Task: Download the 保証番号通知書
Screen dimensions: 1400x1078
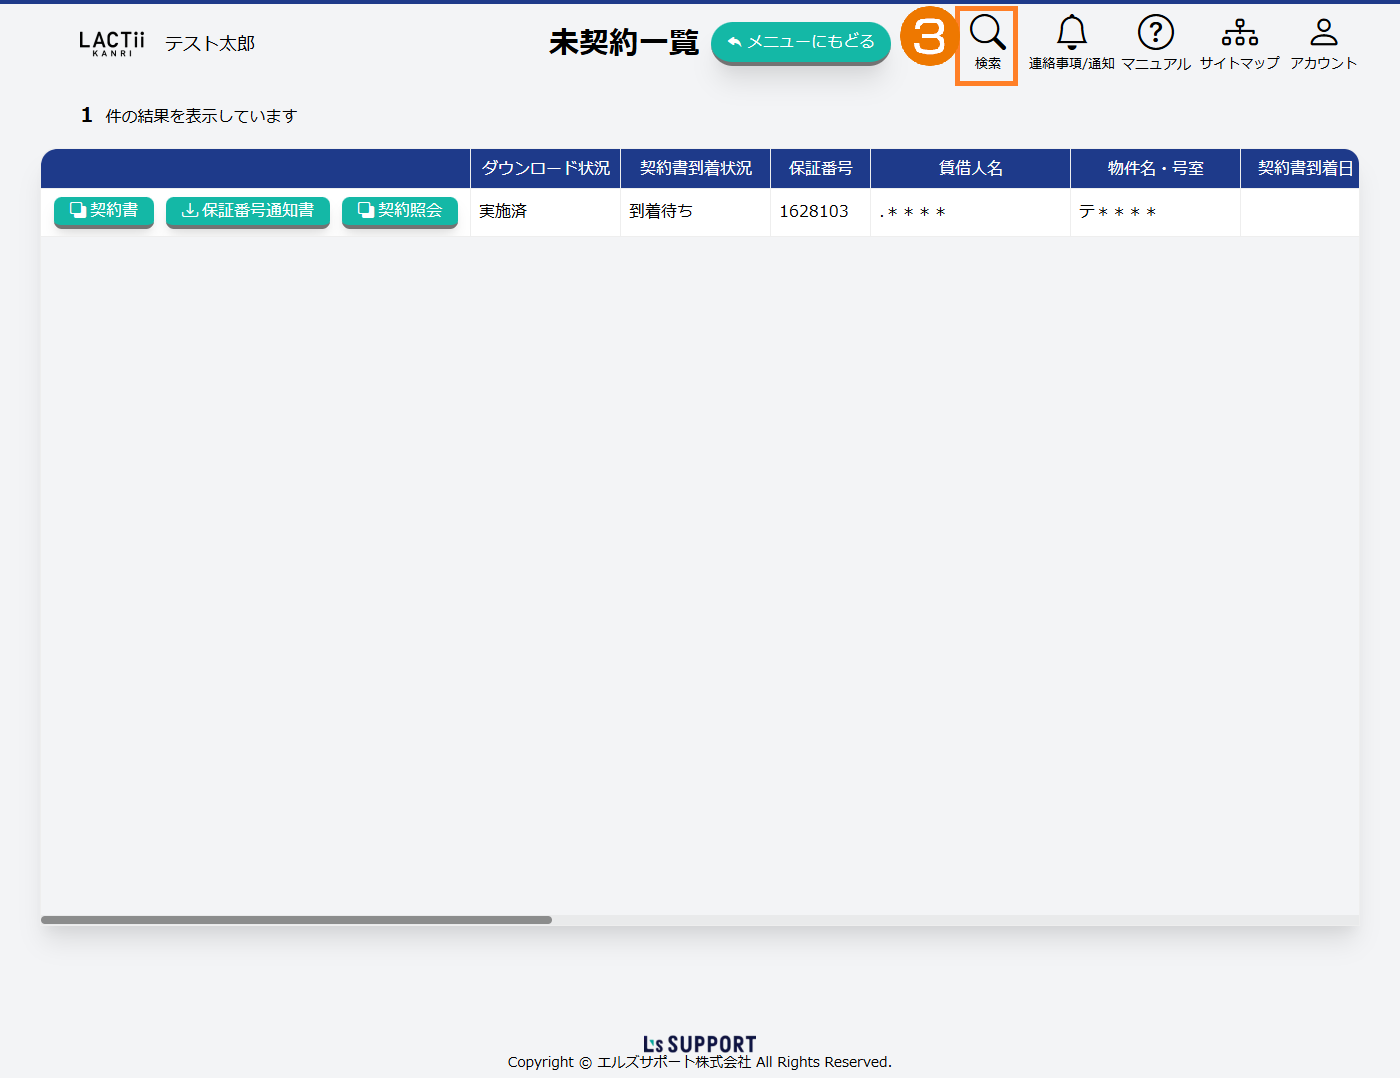Action: [x=247, y=211]
